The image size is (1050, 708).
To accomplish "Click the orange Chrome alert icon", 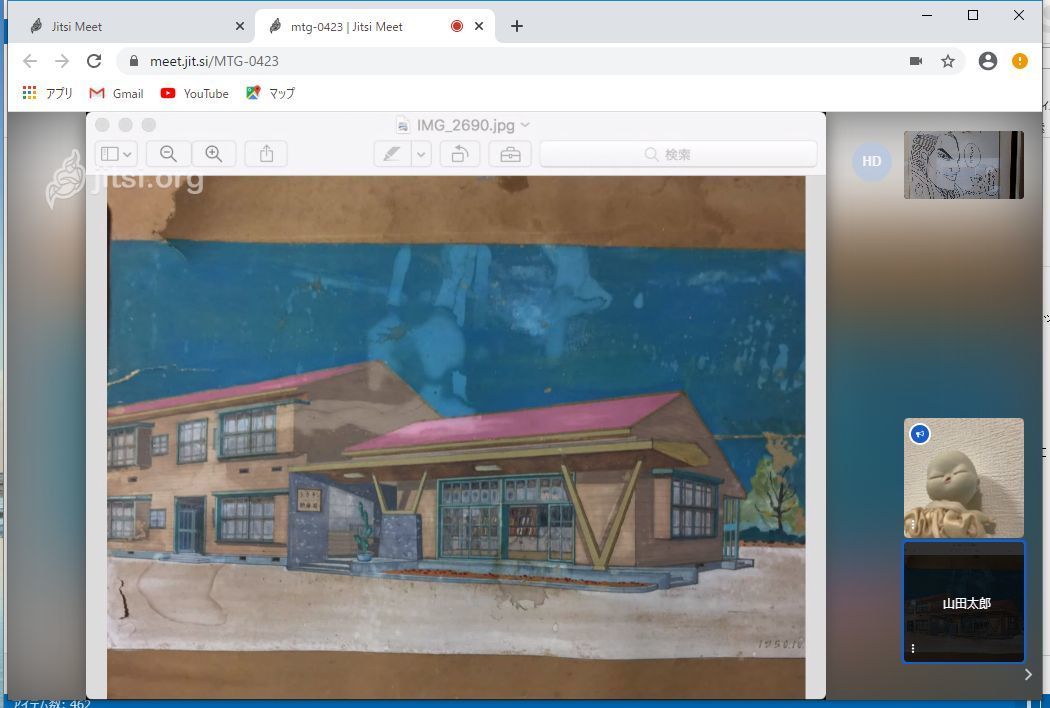I will [1019, 61].
